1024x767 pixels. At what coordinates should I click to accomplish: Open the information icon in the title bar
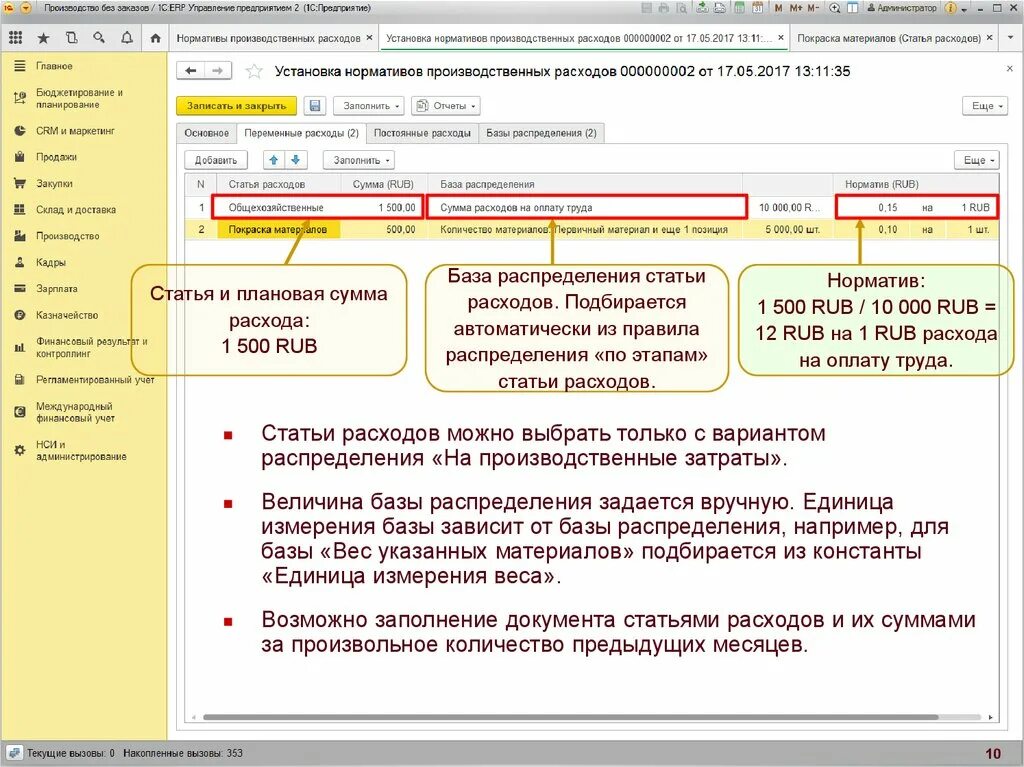(950, 8)
